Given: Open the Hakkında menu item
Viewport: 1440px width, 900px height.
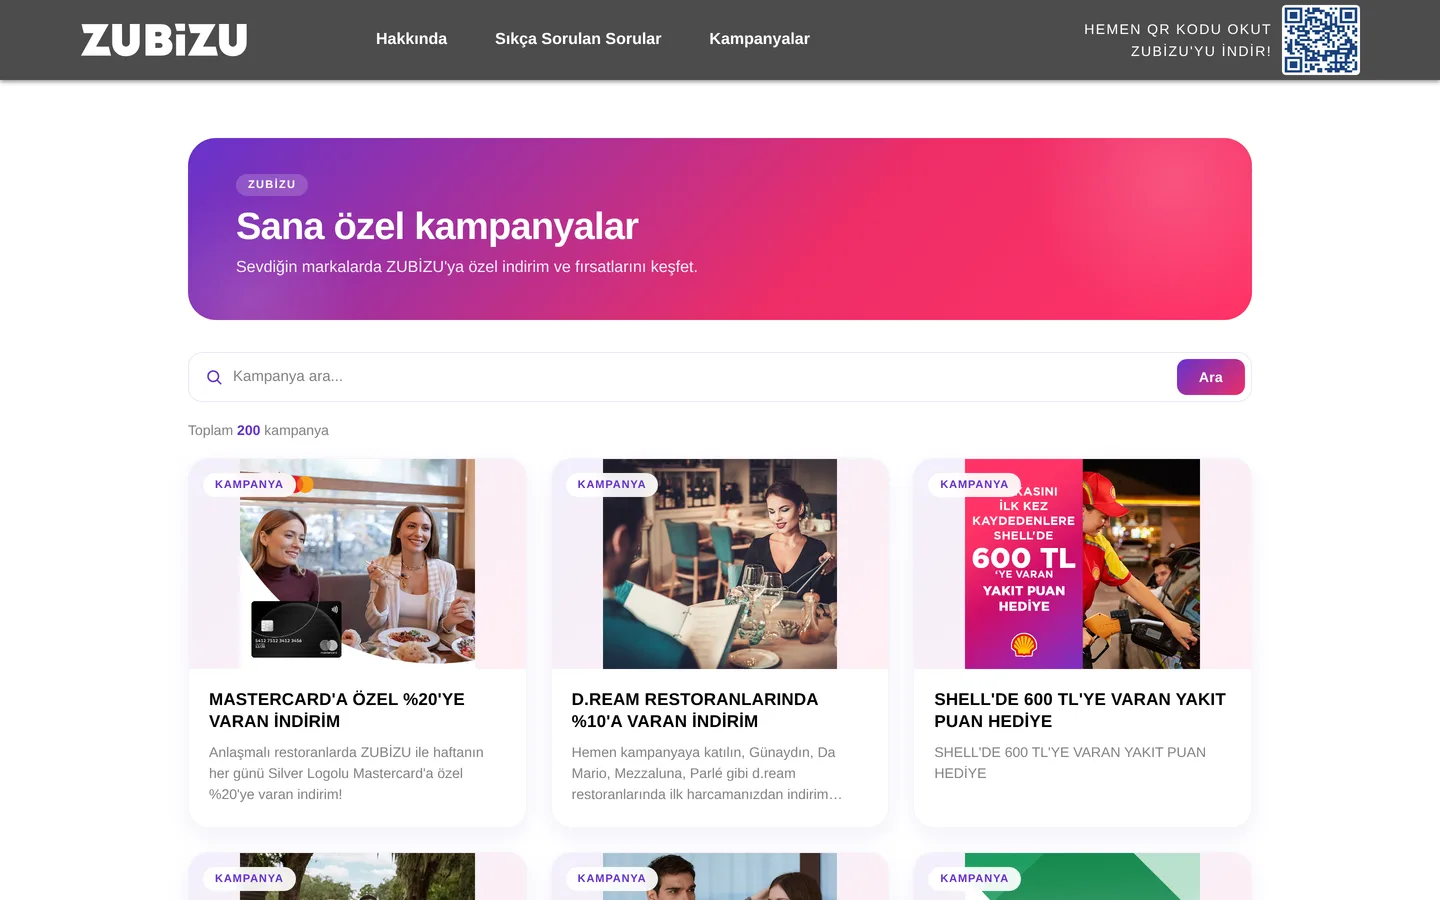Looking at the screenshot, I should click(411, 39).
